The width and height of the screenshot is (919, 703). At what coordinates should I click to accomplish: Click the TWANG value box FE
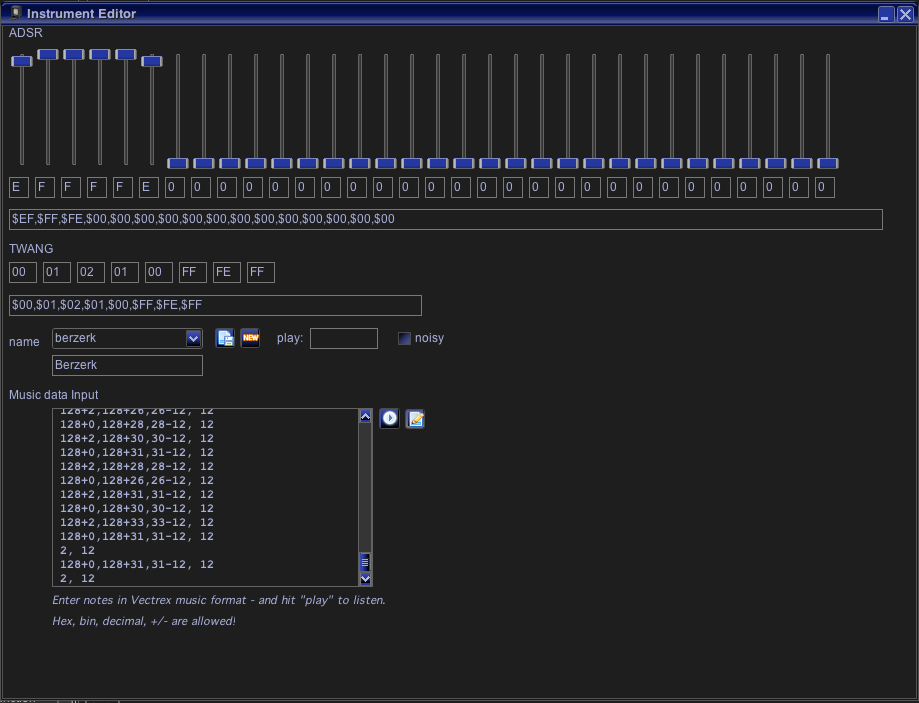point(226,272)
